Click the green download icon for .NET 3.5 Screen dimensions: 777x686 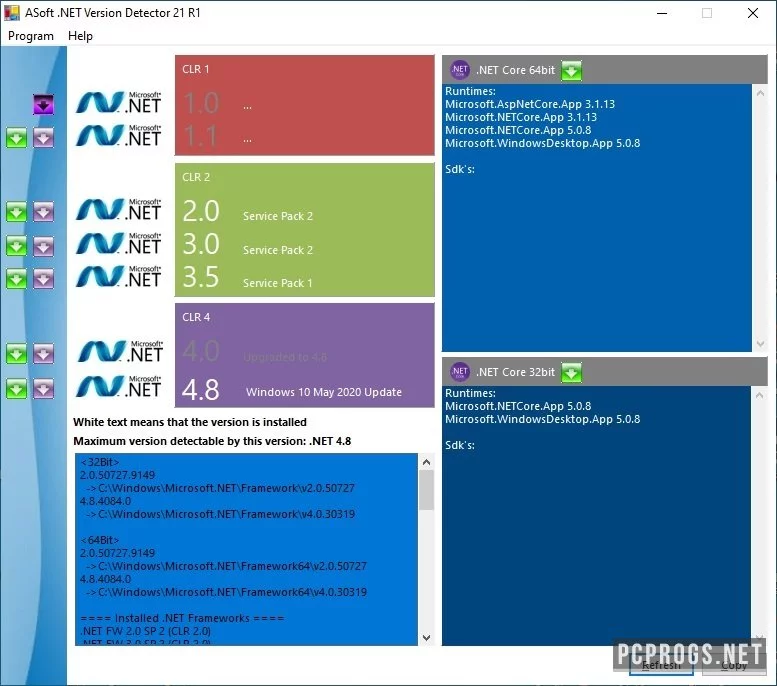point(16,279)
